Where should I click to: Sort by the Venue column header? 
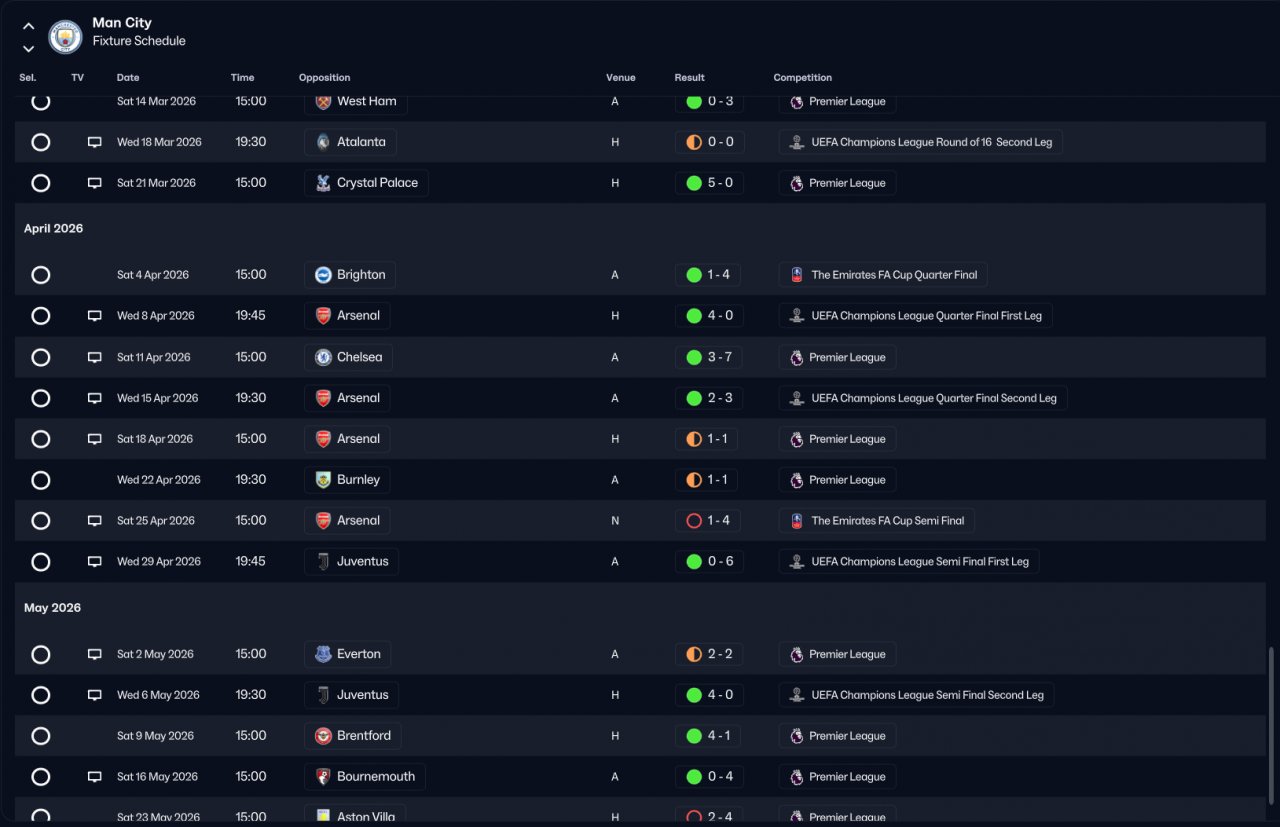[621, 78]
